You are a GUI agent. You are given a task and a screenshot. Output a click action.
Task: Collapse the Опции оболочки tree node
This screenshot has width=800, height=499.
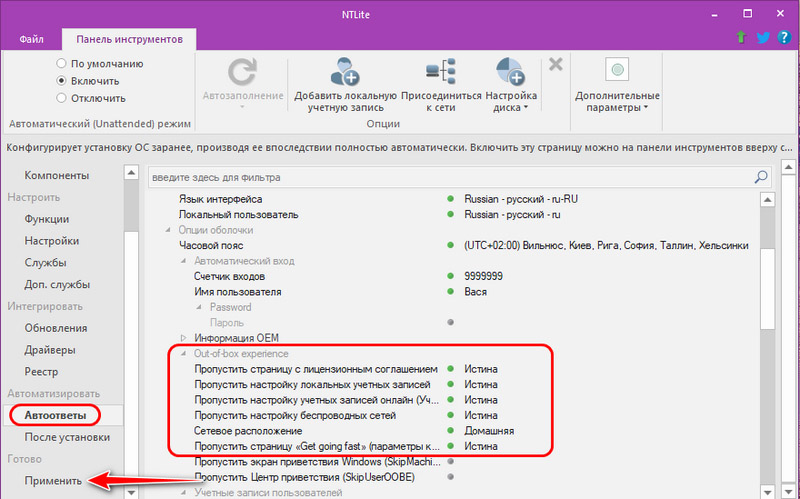pos(168,230)
